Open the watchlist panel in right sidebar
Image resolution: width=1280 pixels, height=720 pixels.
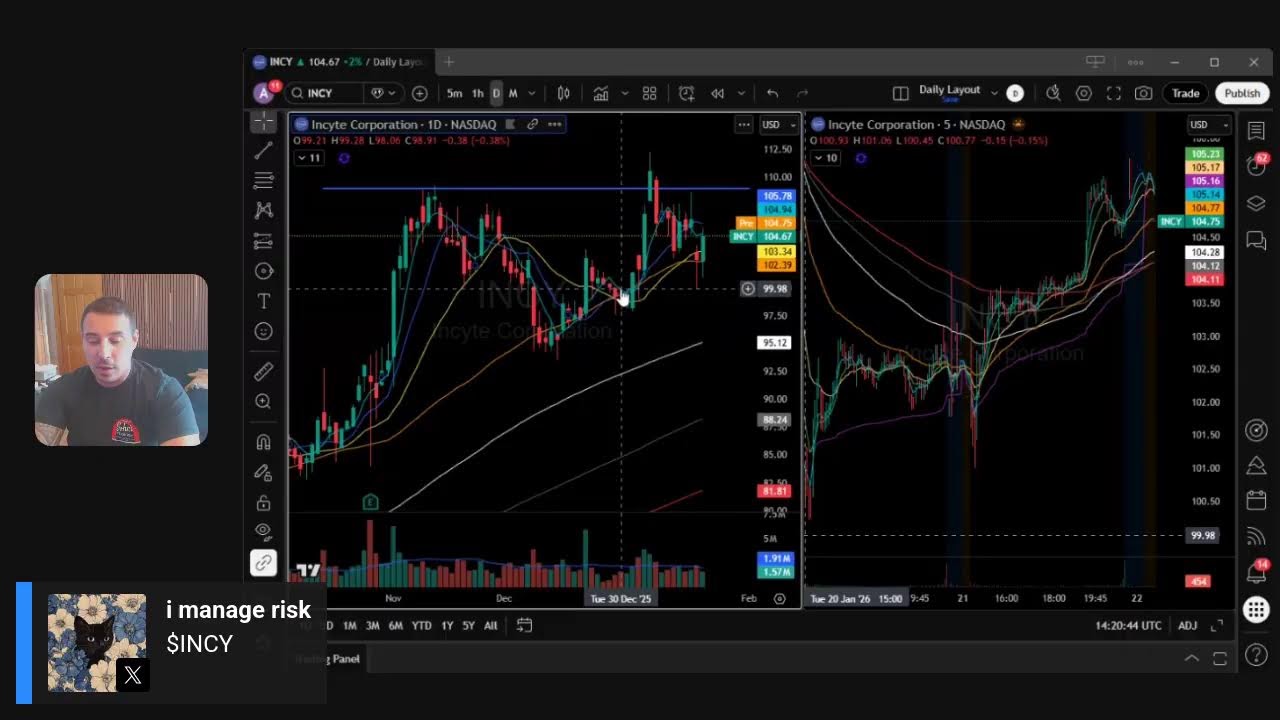pyautogui.click(x=1256, y=131)
